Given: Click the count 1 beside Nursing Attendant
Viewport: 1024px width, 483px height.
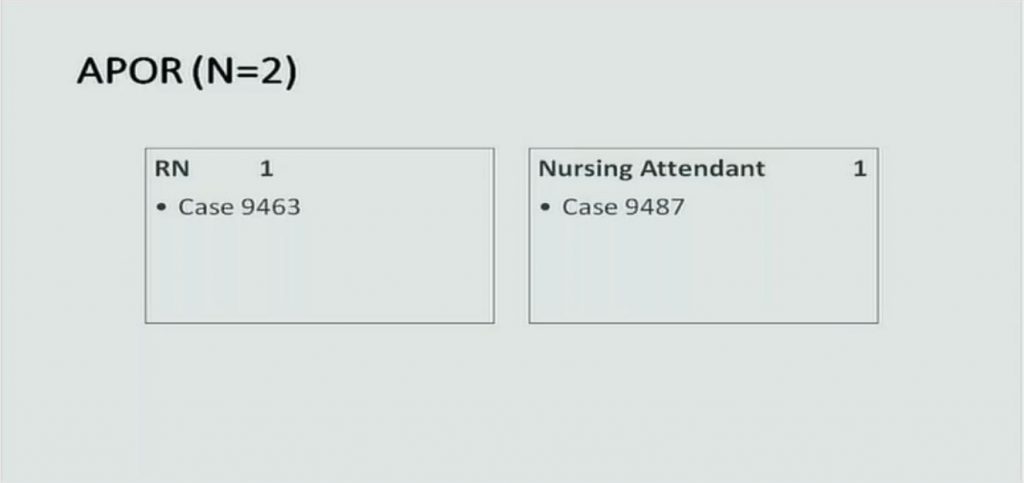Looking at the screenshot, I should [x=859, y=168].
